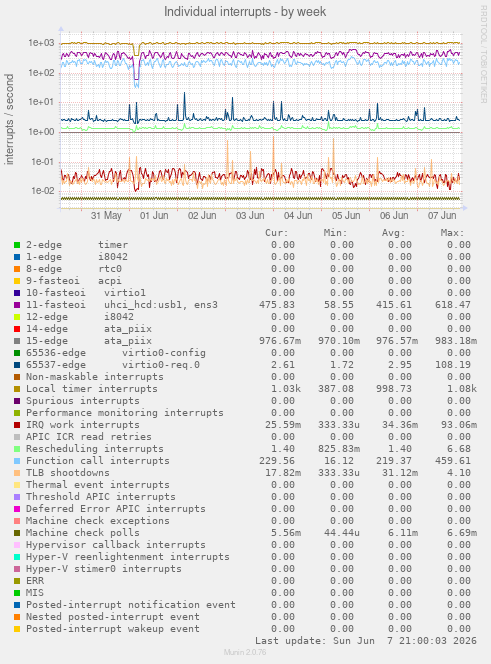Click the 'Hyper-V stimer0 interrupts' label
Viewport: 491px width, 664px height.
[104, 569]
